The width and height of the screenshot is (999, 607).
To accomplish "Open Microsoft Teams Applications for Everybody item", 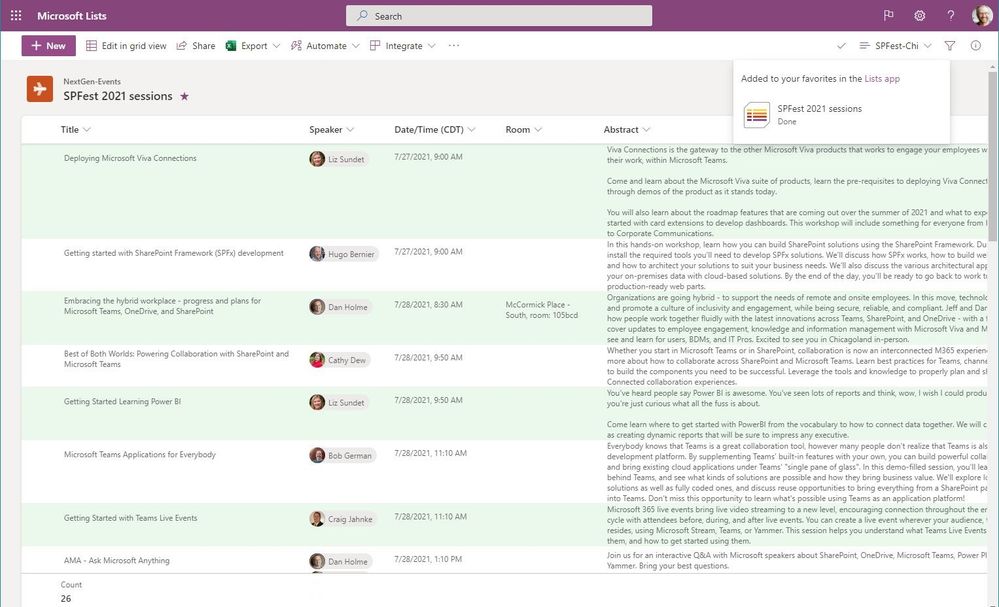I will point(140,454).
